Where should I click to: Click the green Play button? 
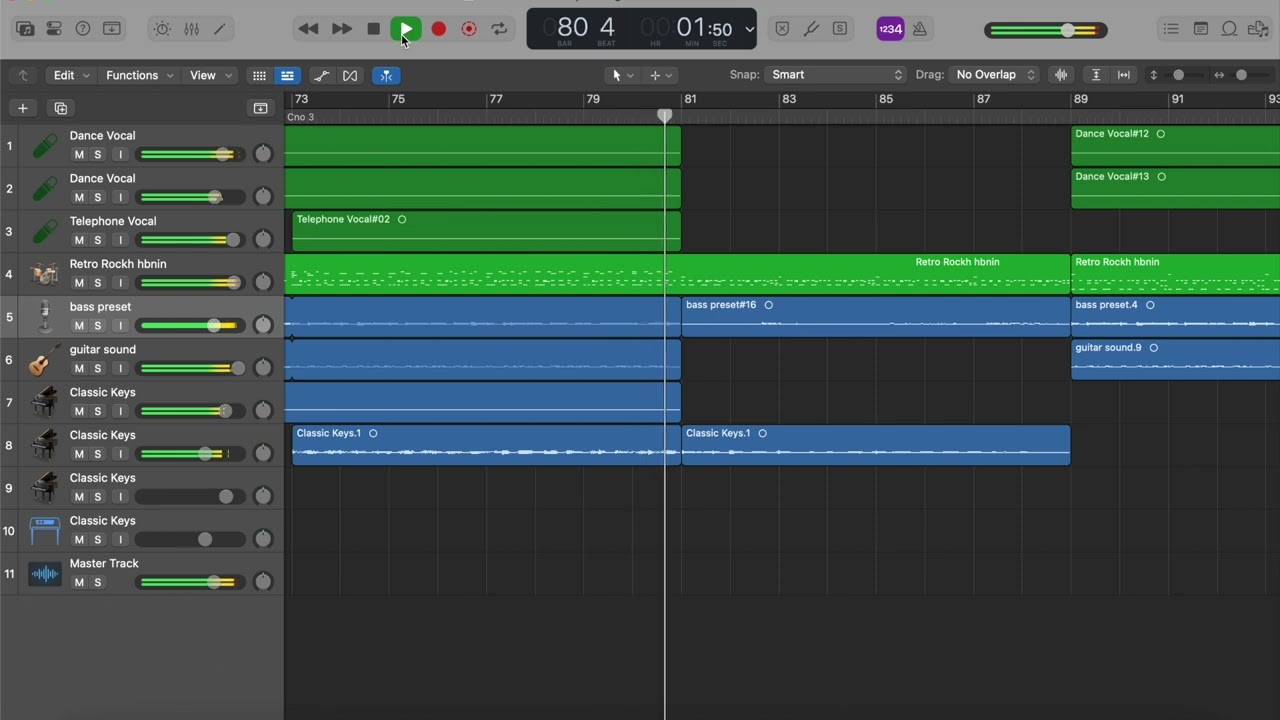pyautogui.click(x=405, y=29)
